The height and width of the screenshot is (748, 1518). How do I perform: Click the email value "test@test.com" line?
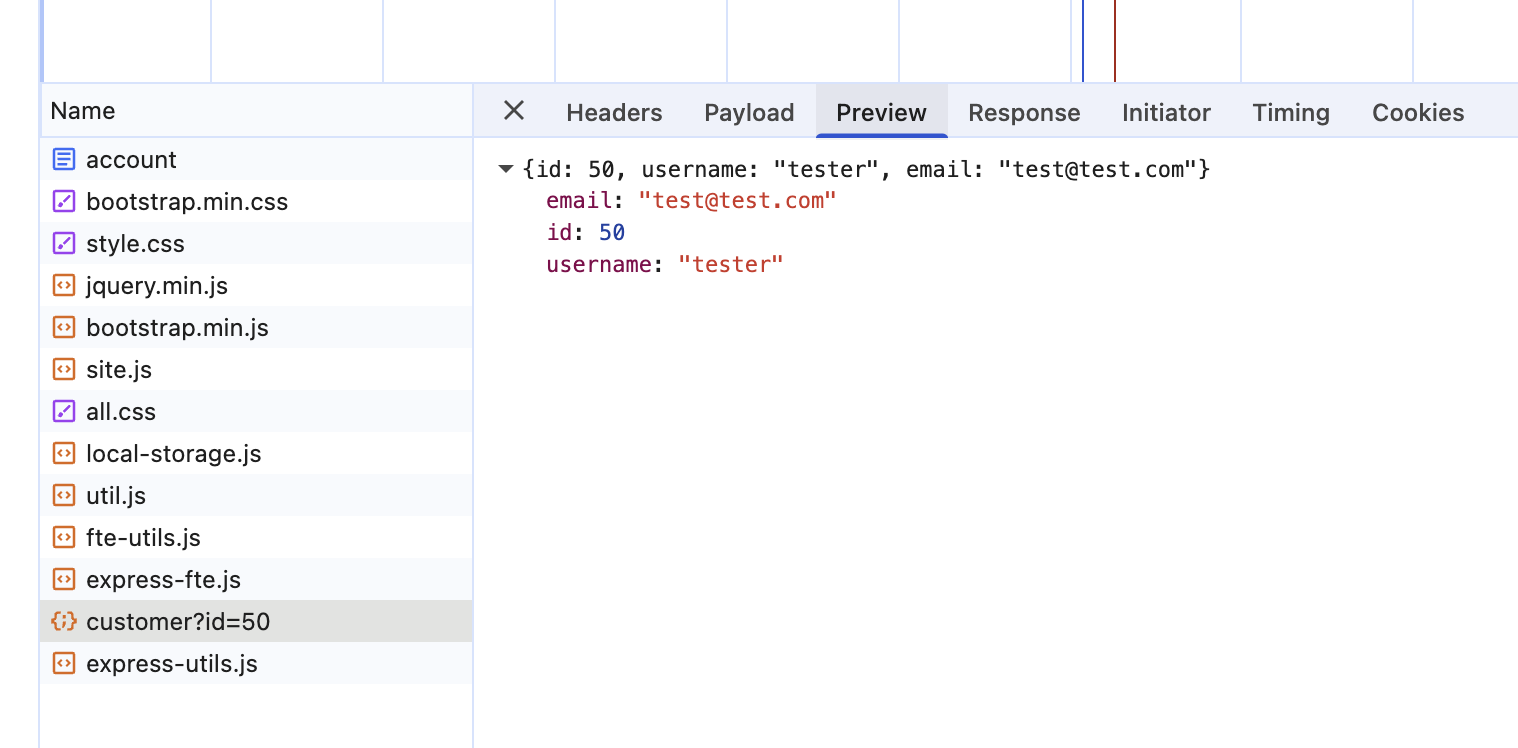tap(691, 201)
